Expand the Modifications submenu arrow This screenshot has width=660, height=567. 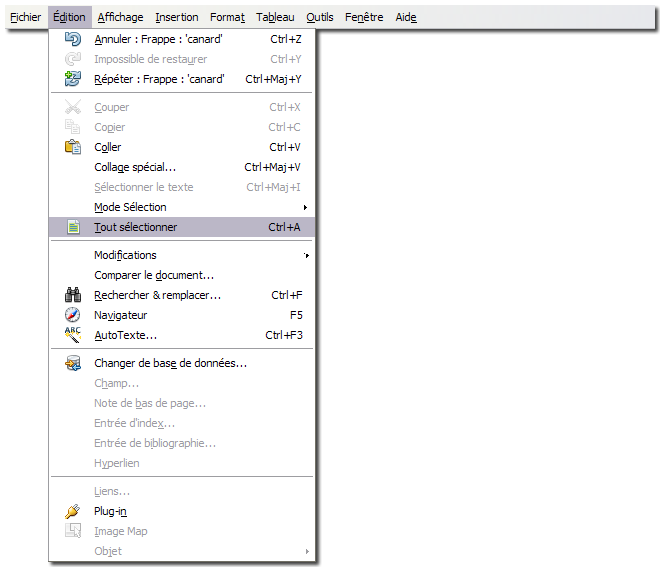pyautogui.click(x=306, y=255)
